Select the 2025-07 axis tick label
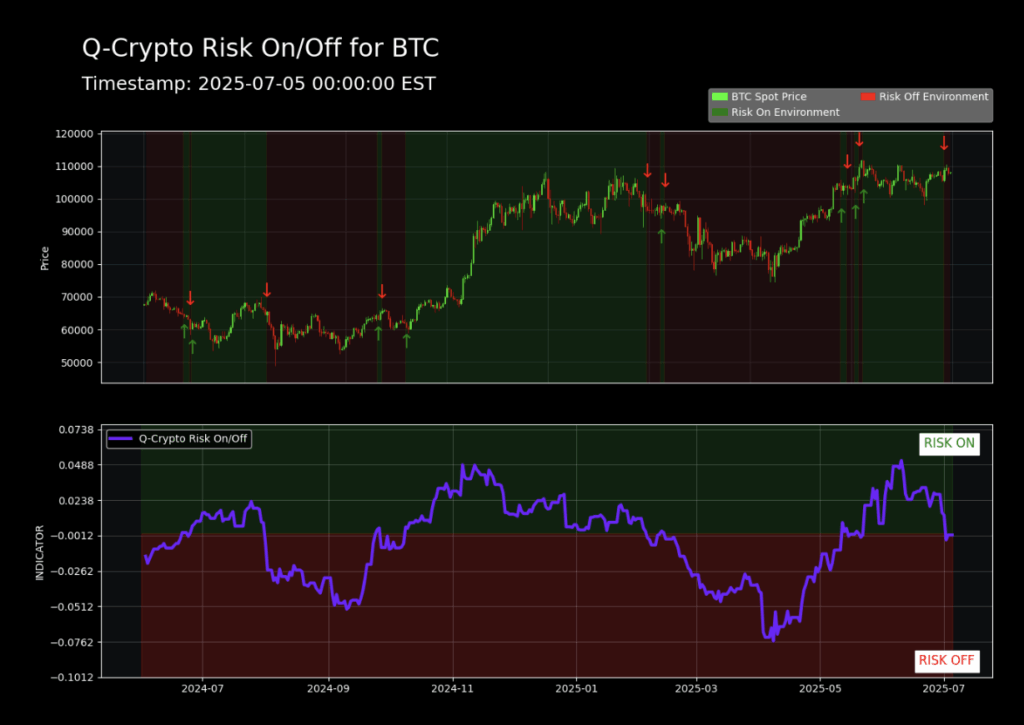 point(942,689)
